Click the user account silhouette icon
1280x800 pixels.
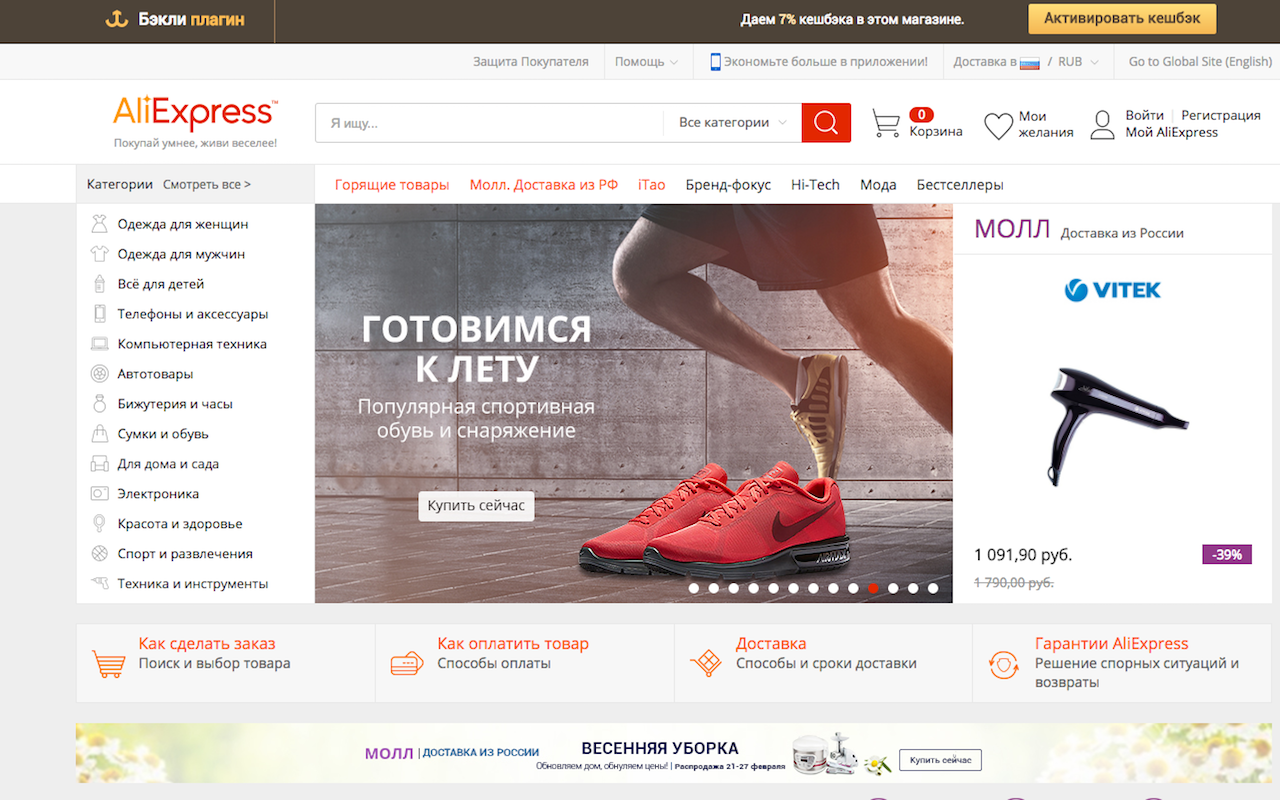(x=1102, y=124)
